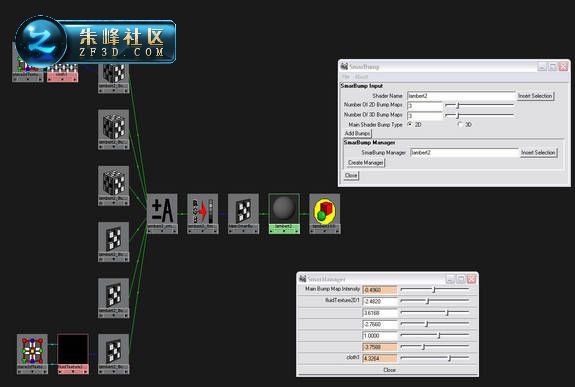Open the File menu in SmartBump window
The width and height of the screenshot is (575, 387).
click(x=345, y=77)
